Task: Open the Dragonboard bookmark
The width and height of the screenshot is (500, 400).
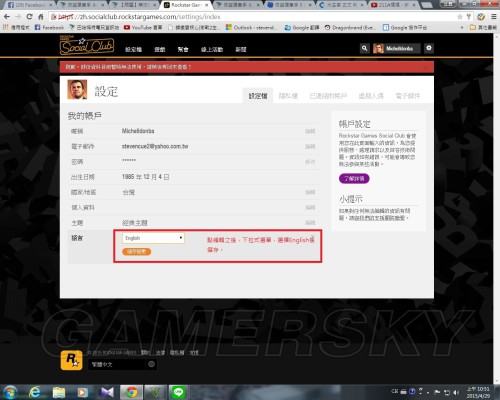Action: click(350, 27)
